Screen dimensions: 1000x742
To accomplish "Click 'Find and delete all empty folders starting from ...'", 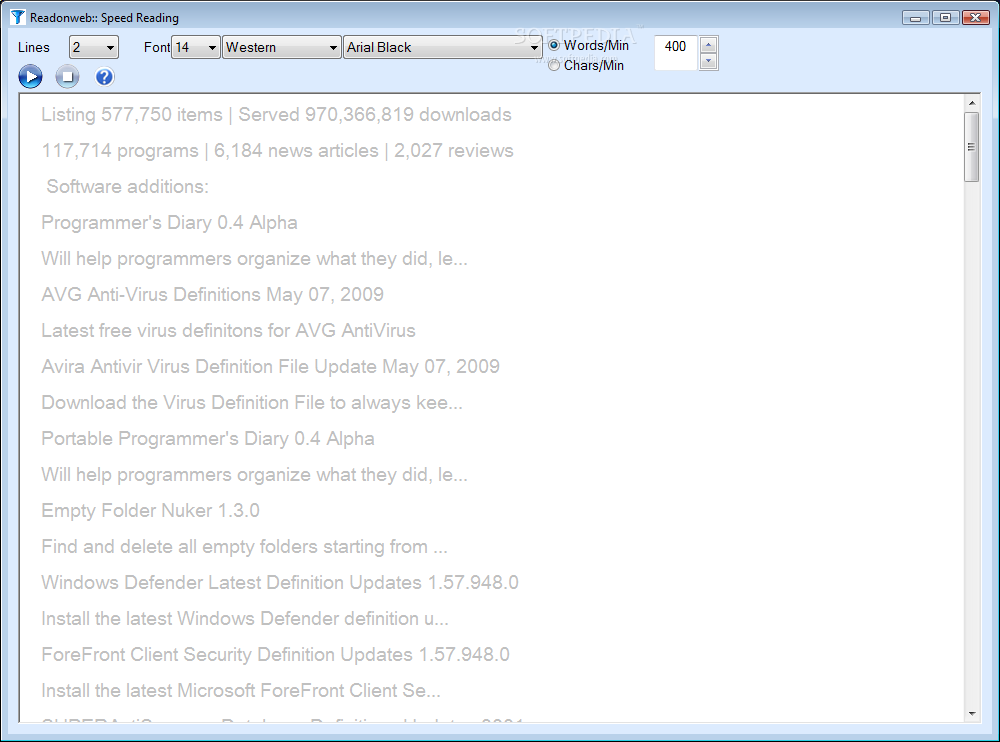I will [x=244, y=547].
